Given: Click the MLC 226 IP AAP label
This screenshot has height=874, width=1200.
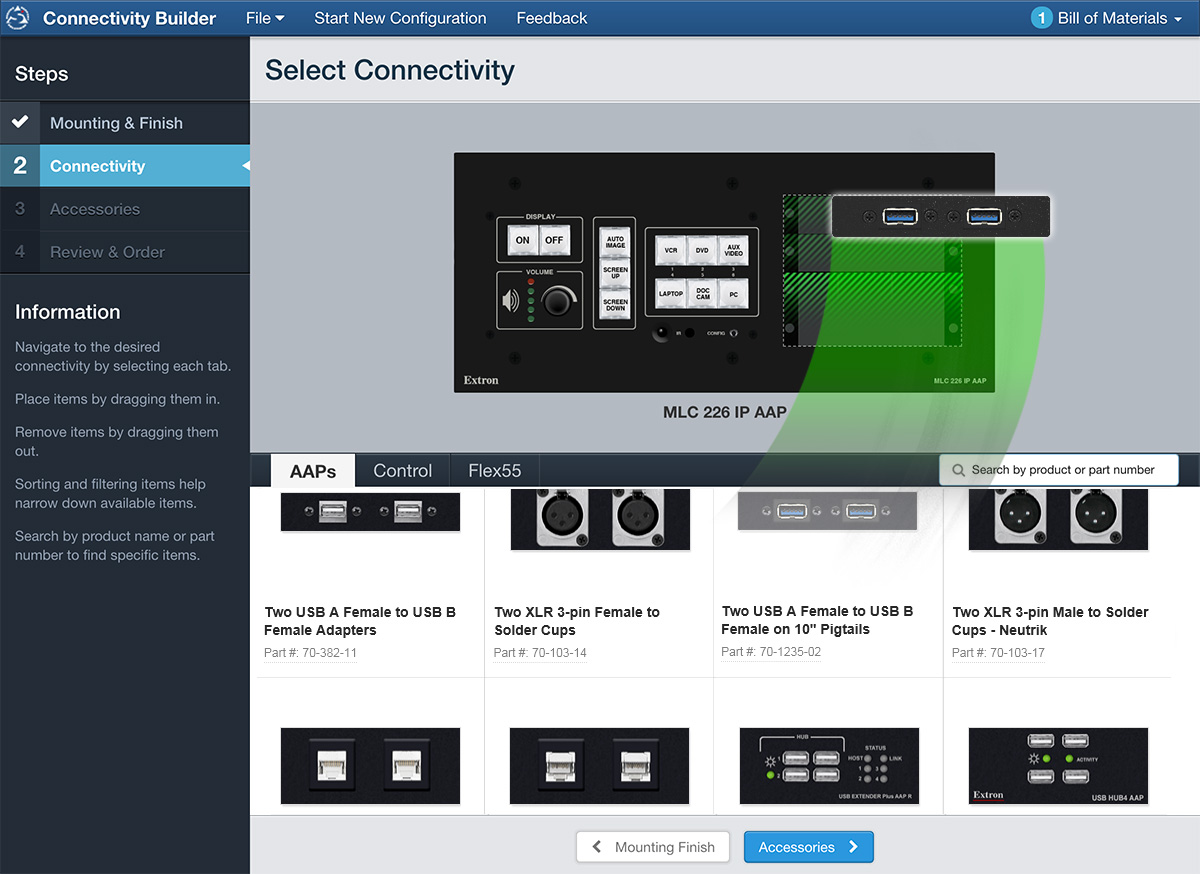Looking at the screenshot, I should (x=724, y=412).
